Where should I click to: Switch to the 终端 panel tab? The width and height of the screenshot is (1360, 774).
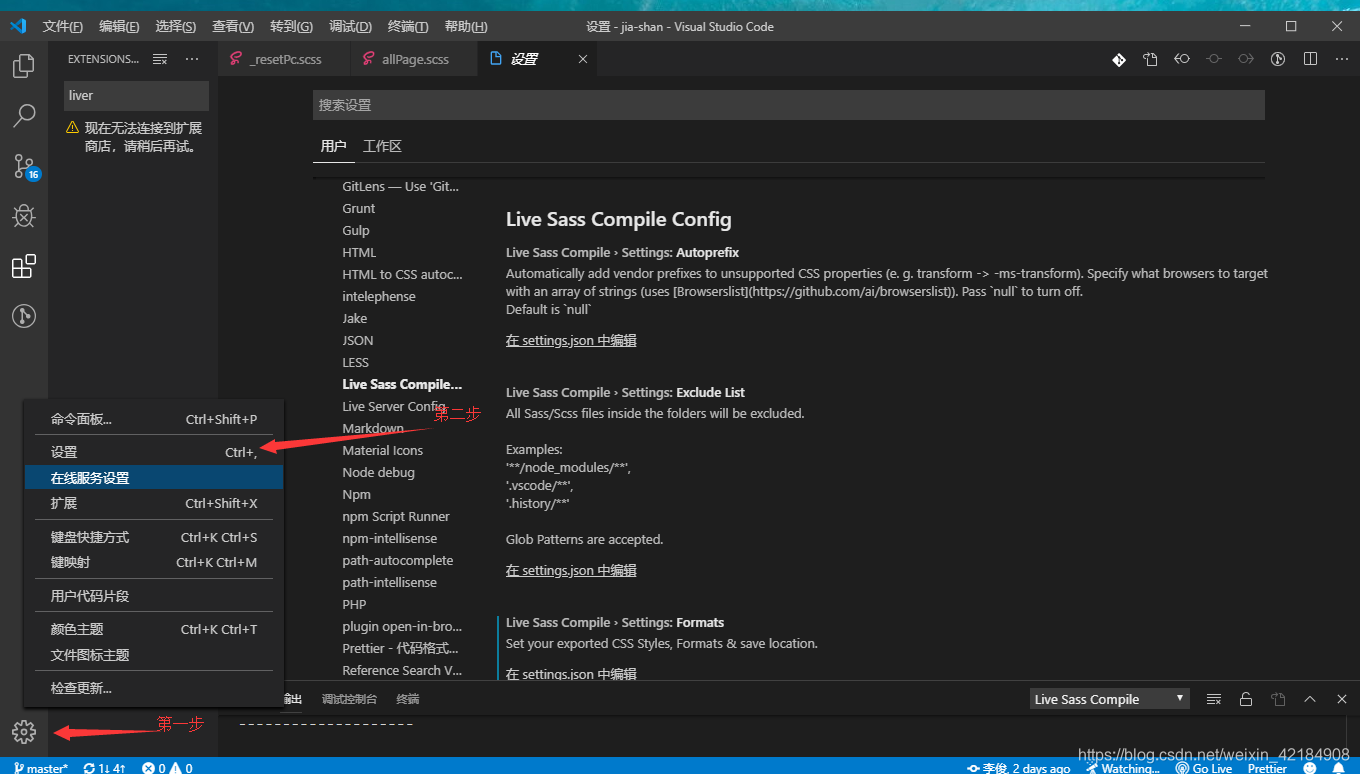coord(408,699)
